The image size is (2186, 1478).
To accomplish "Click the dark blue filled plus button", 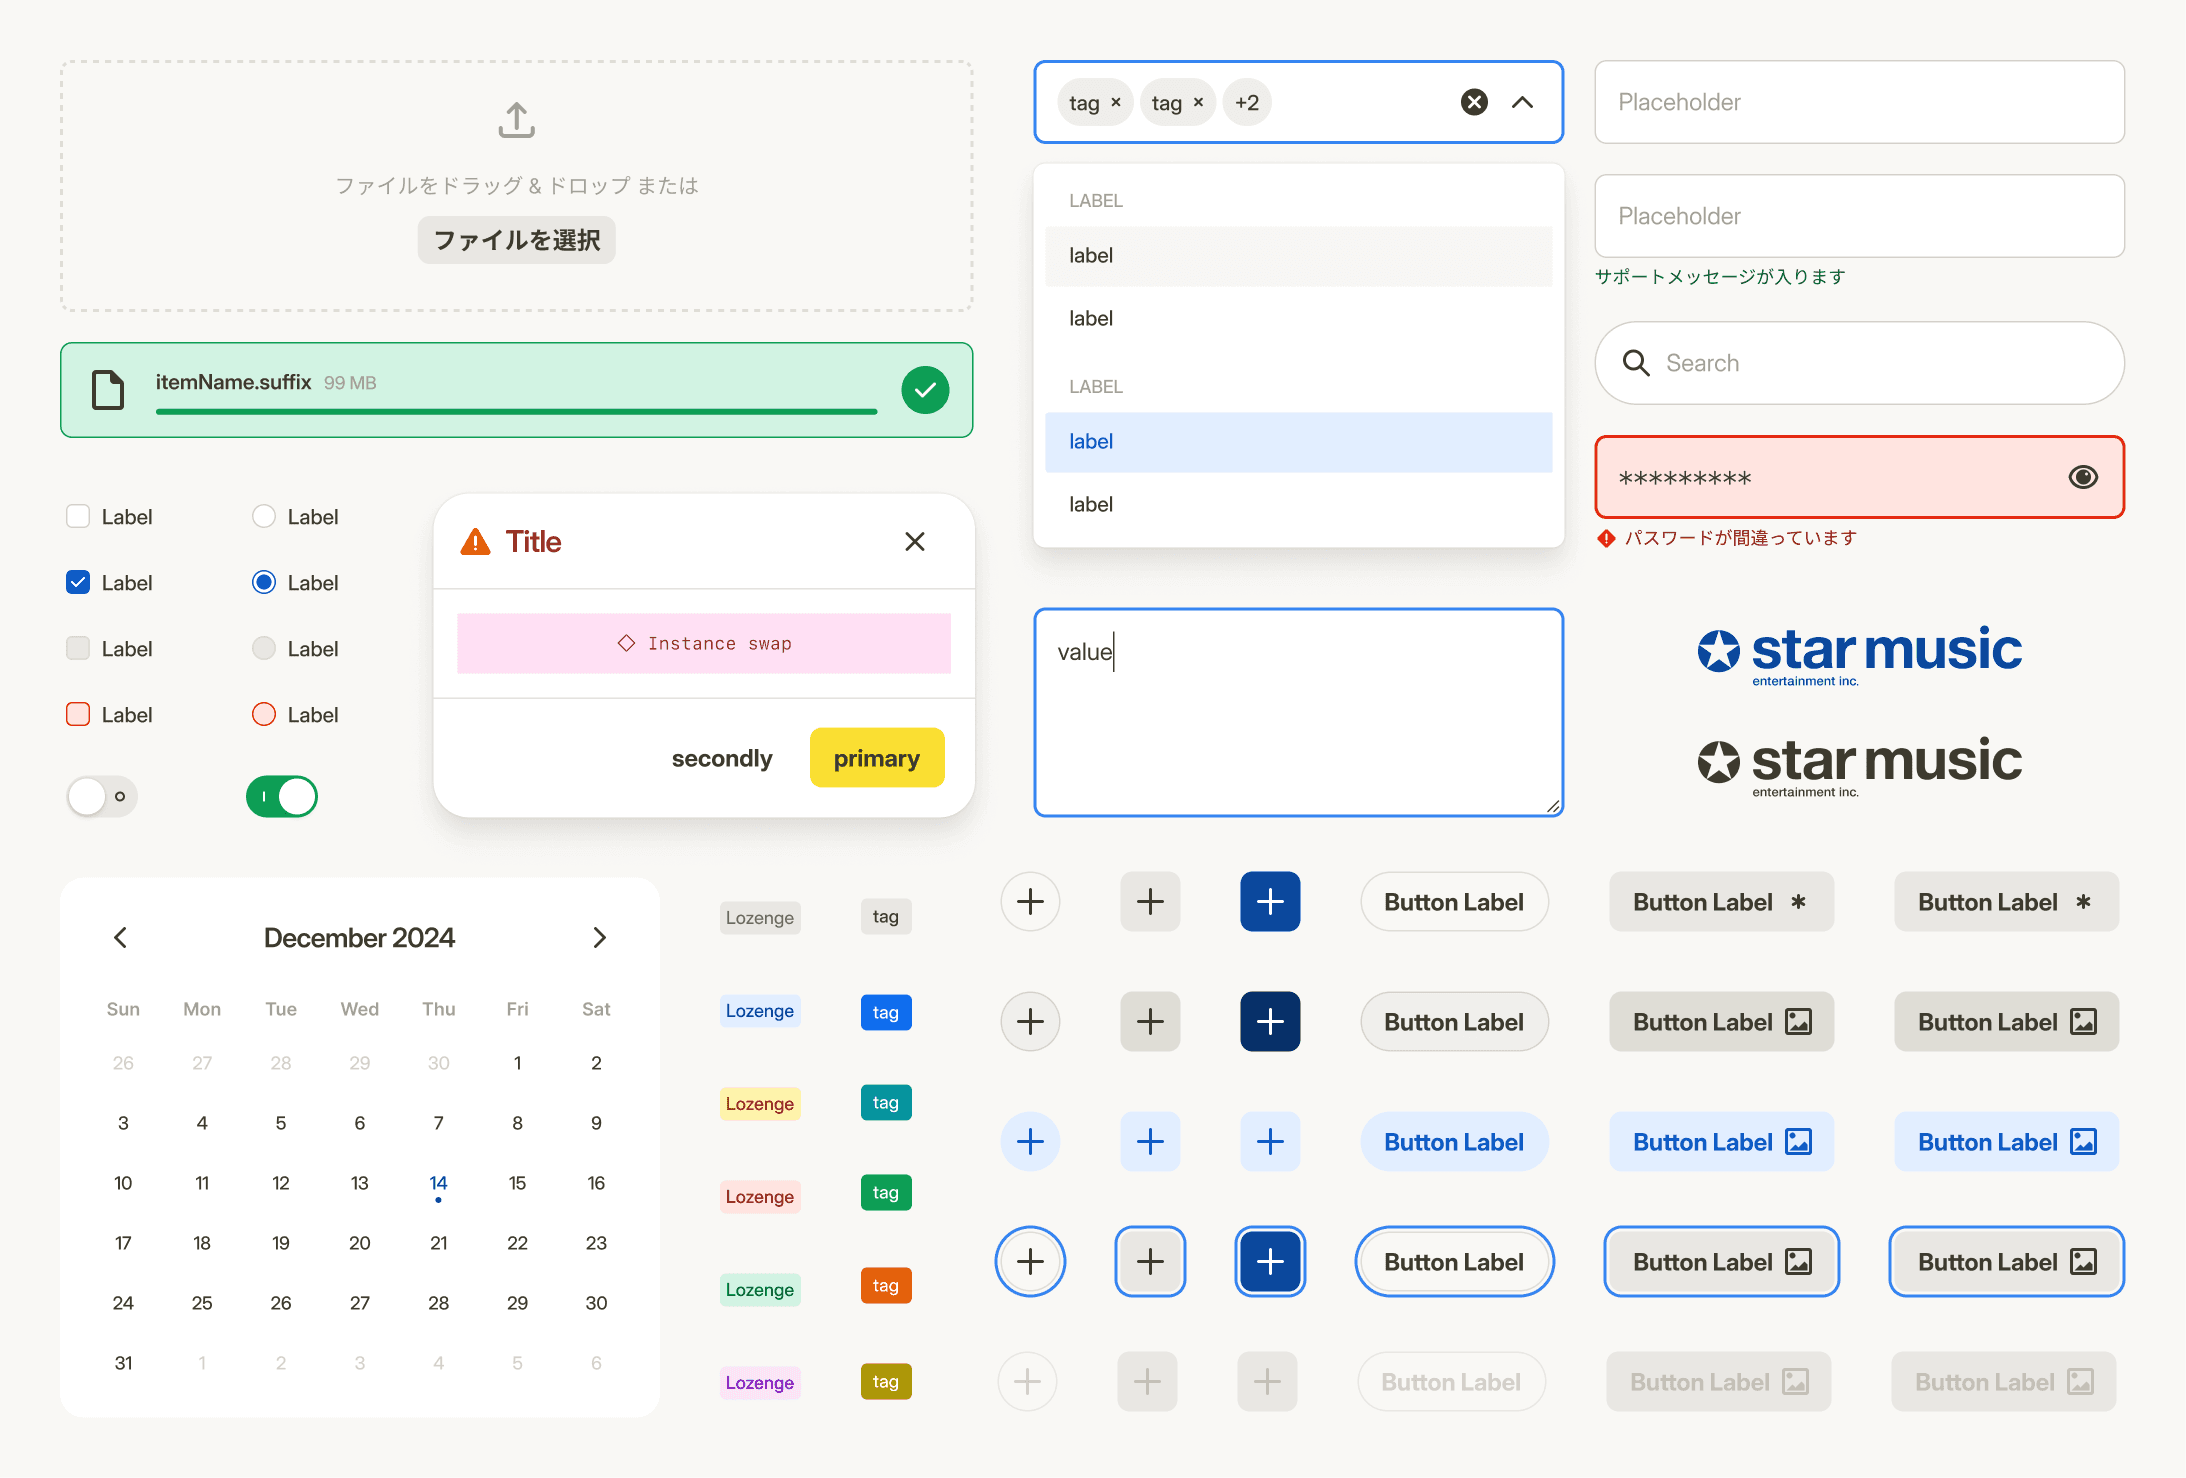I will (x=1269, y=1021).
